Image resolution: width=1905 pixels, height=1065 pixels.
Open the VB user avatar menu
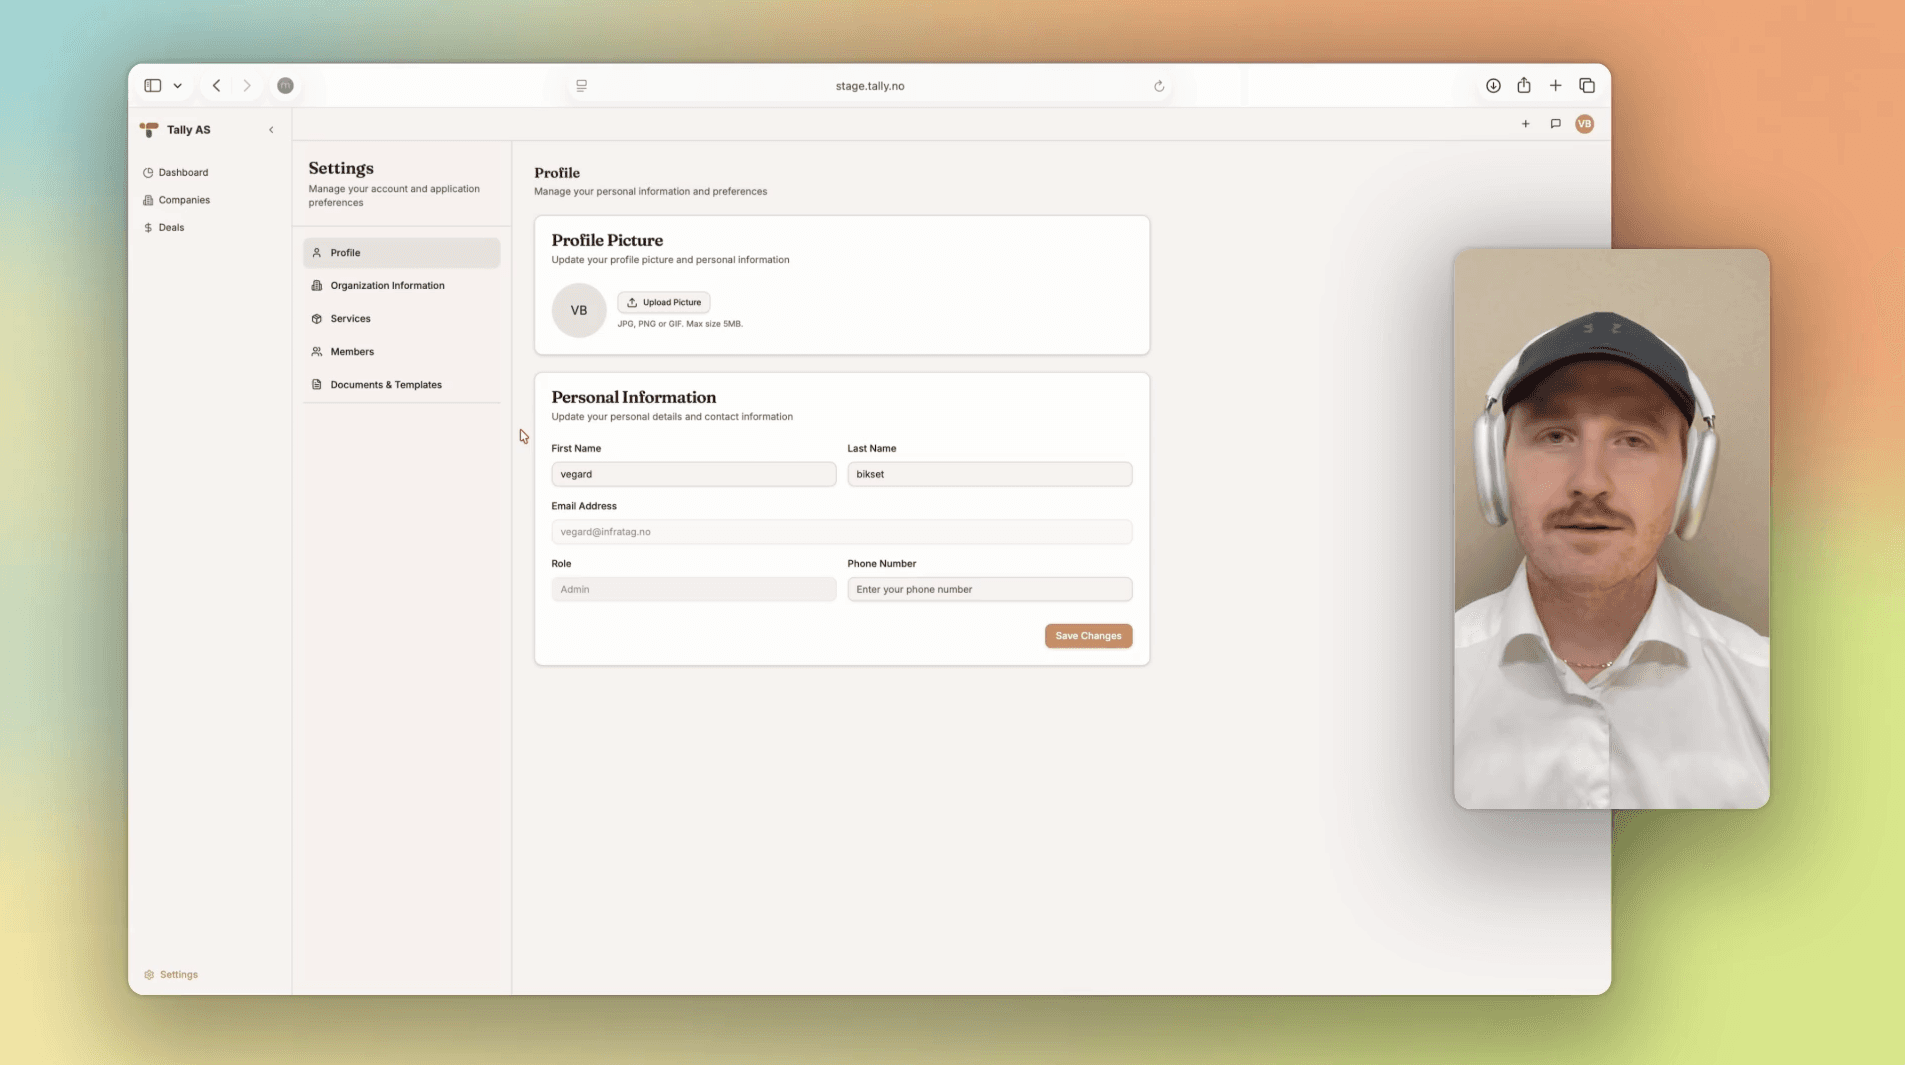pos(1584,124)
